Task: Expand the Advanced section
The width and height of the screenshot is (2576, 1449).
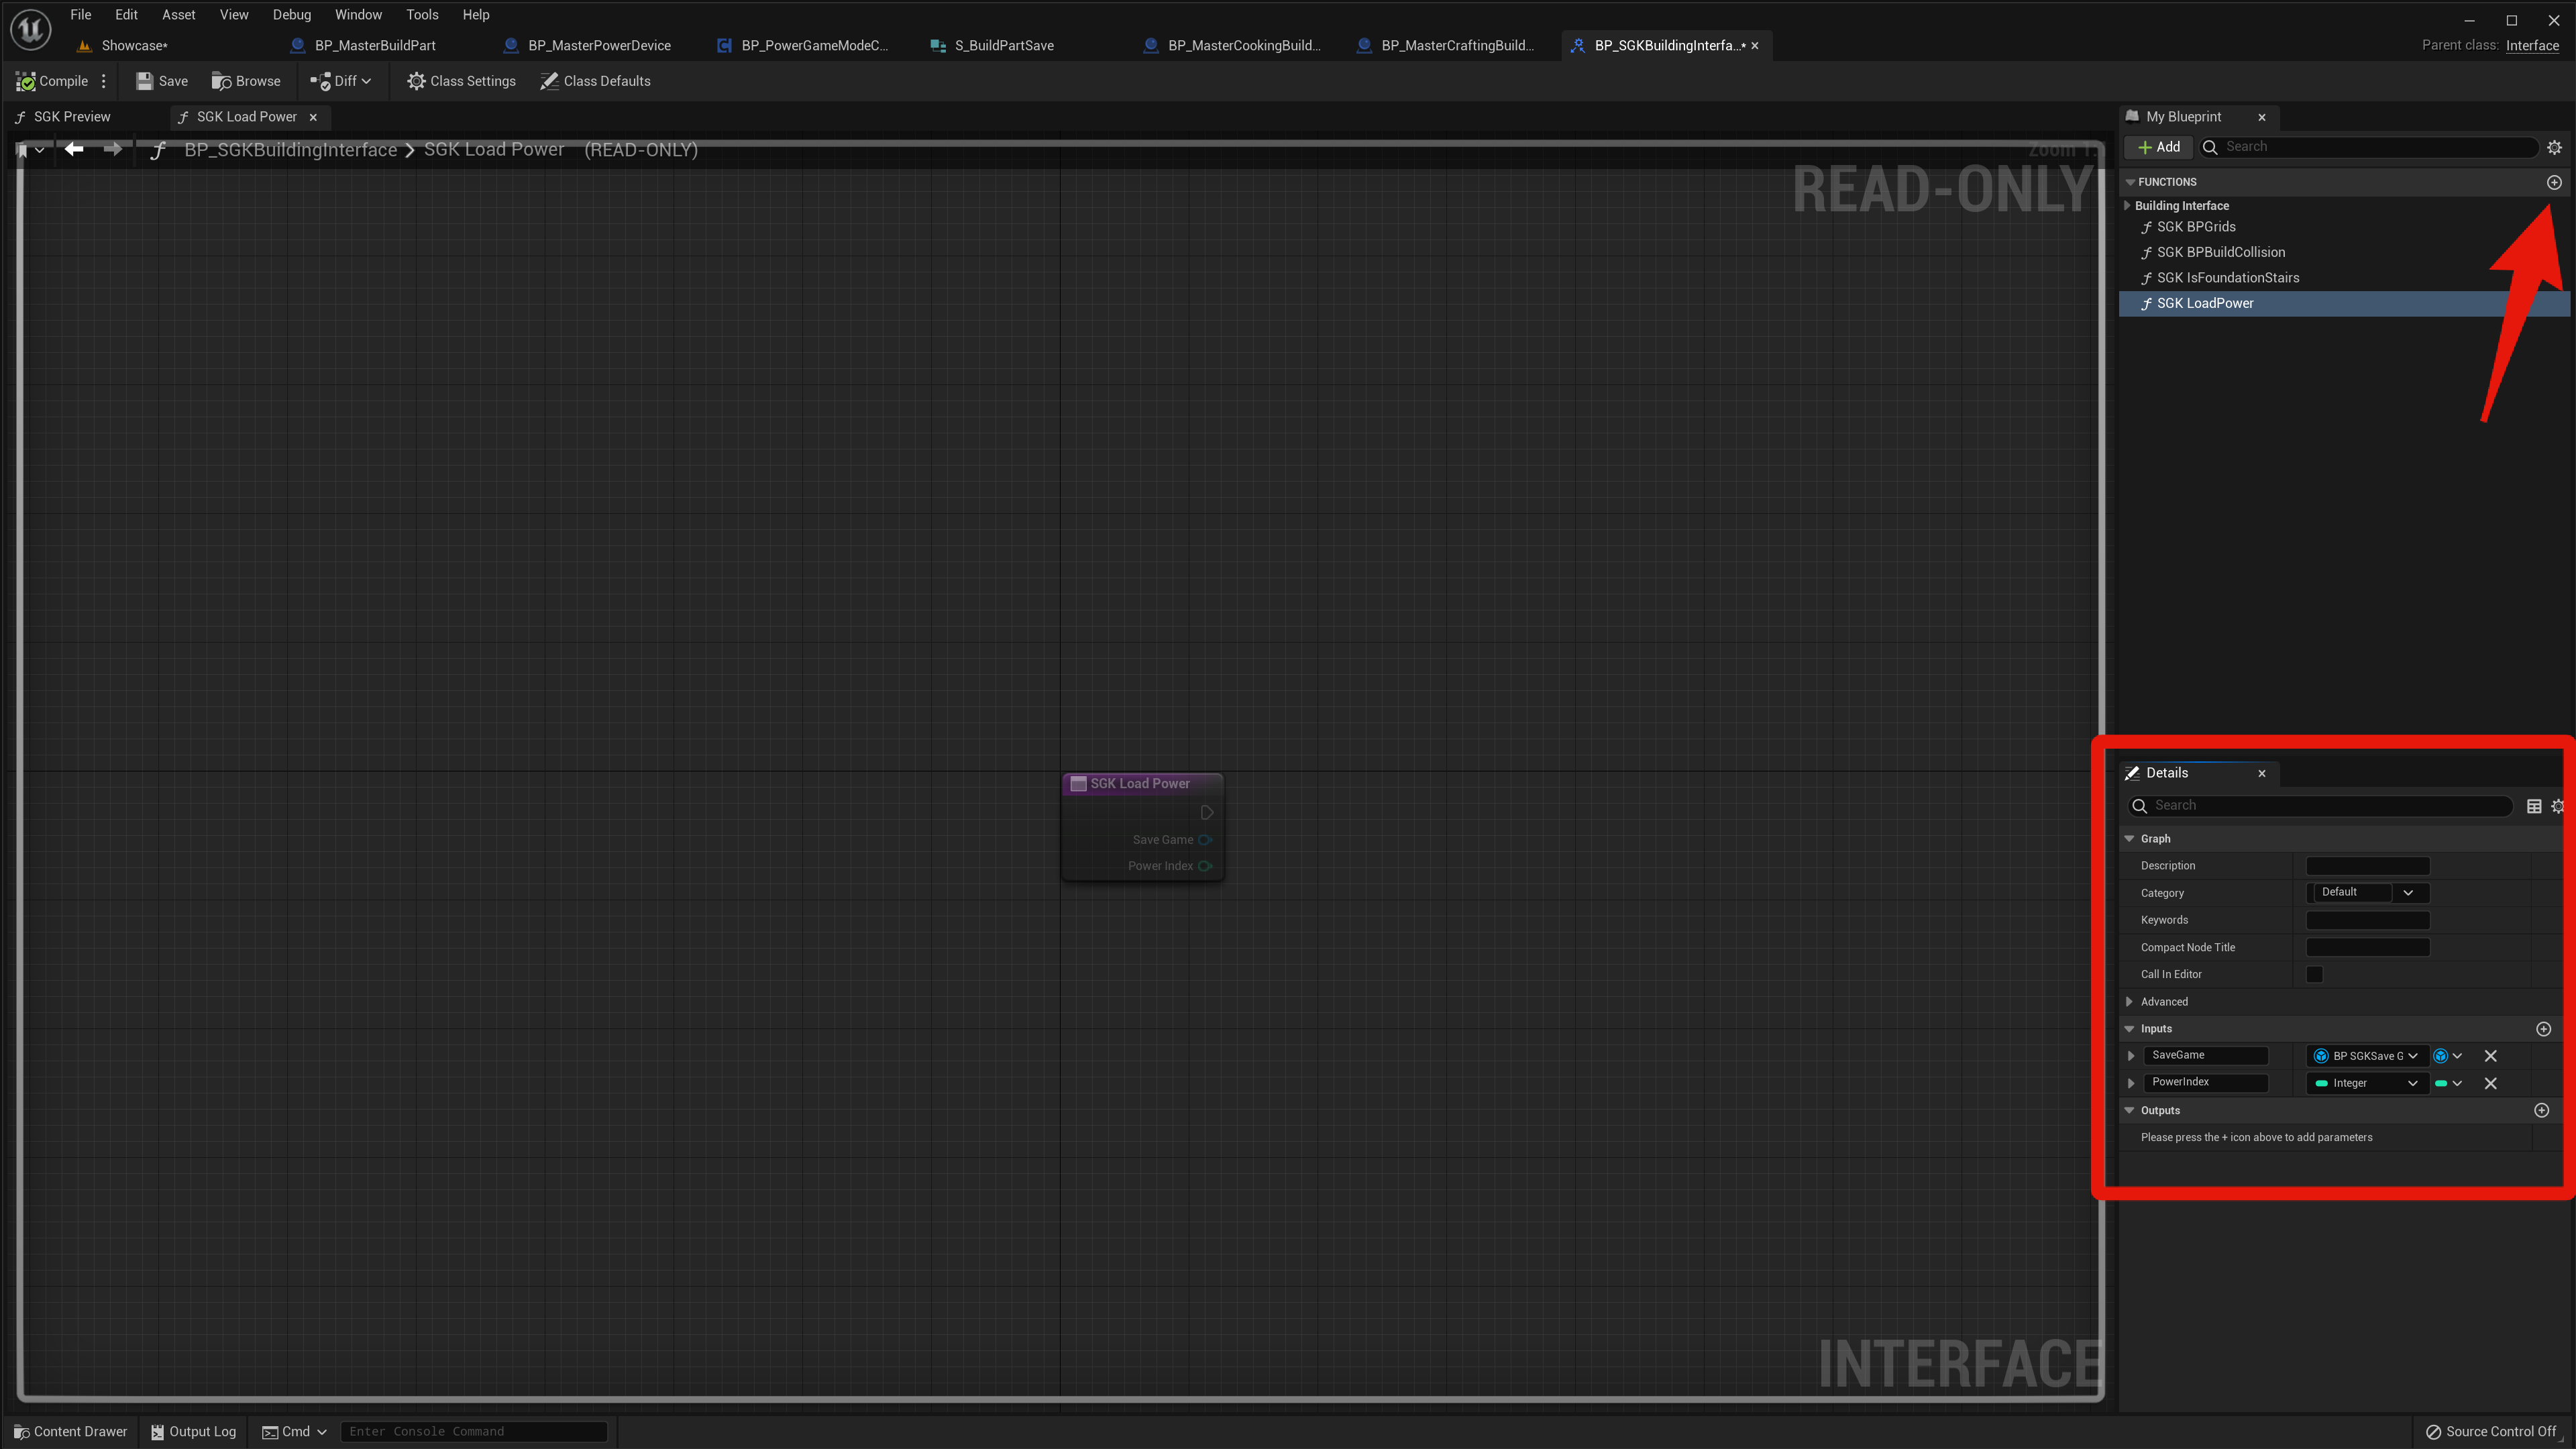Action: [x=2129, y=1001]
